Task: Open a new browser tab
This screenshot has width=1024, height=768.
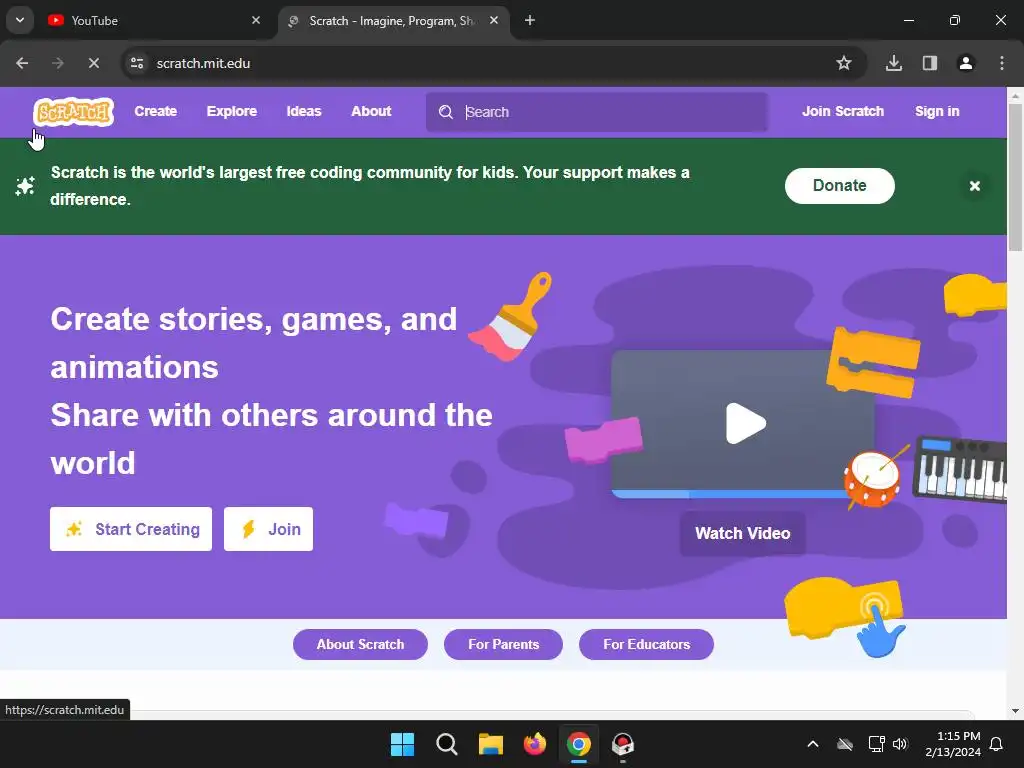Action: (530, 21)
